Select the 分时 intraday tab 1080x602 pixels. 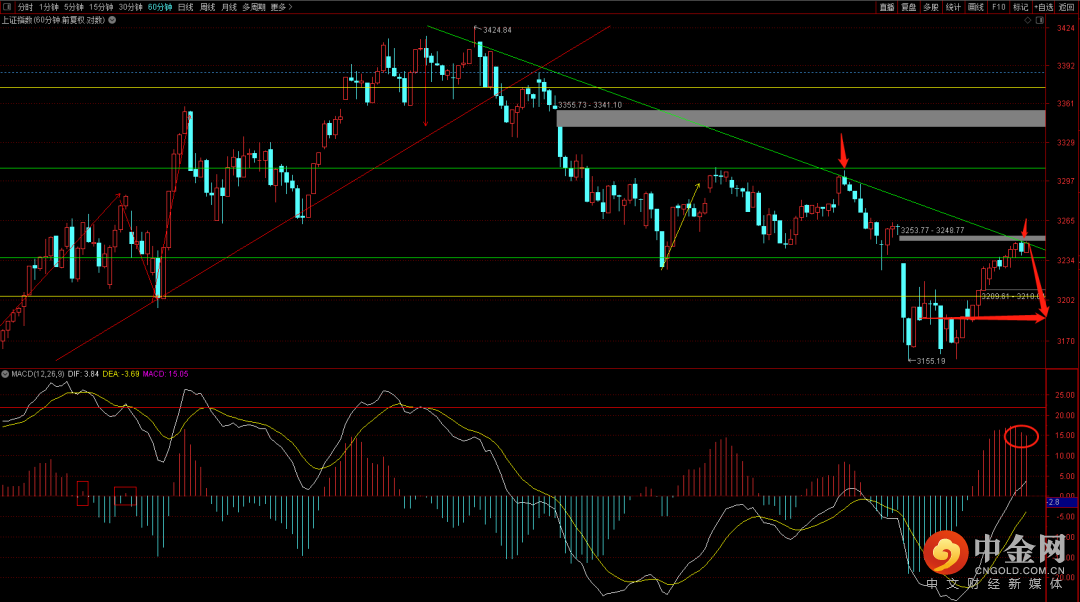(26, 7)
